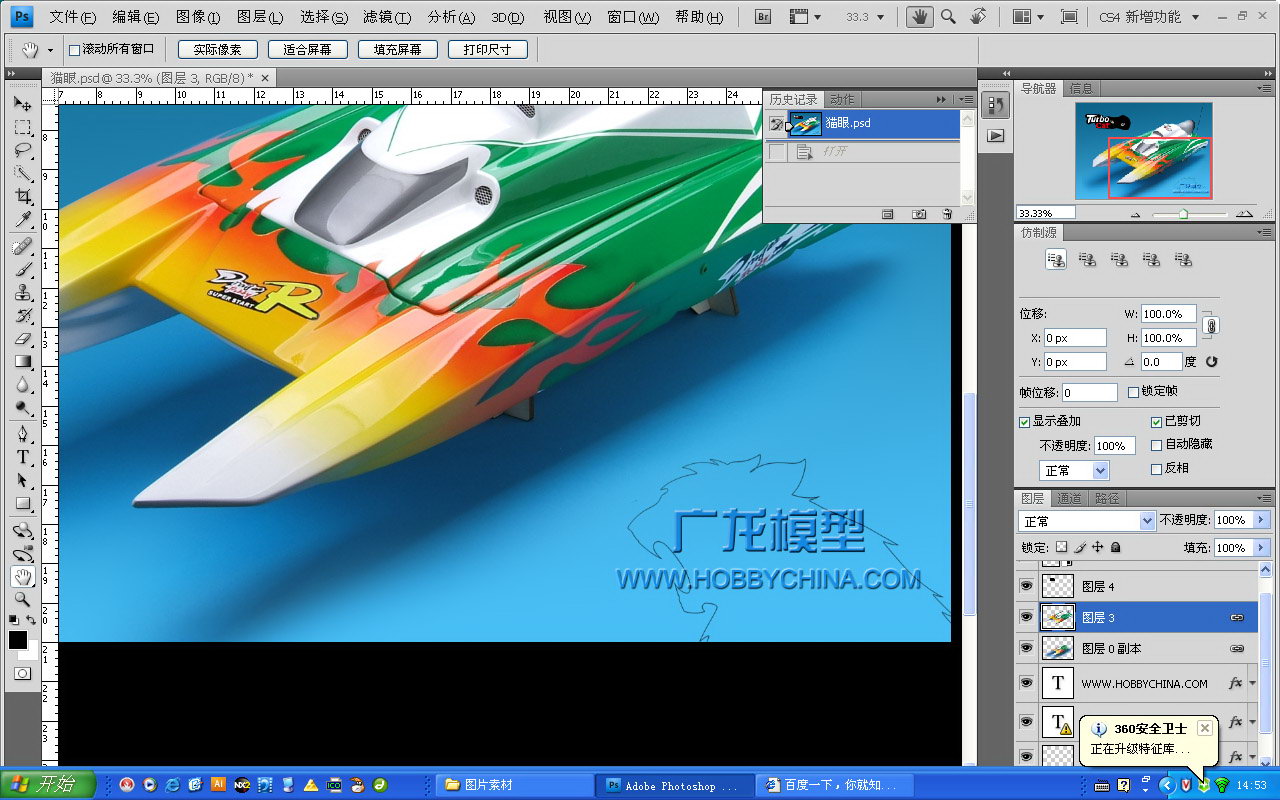Viewport: 1280px width, 800px height.
Task: Hide layer 图层 3
Action: click(x=1026, y=617)
